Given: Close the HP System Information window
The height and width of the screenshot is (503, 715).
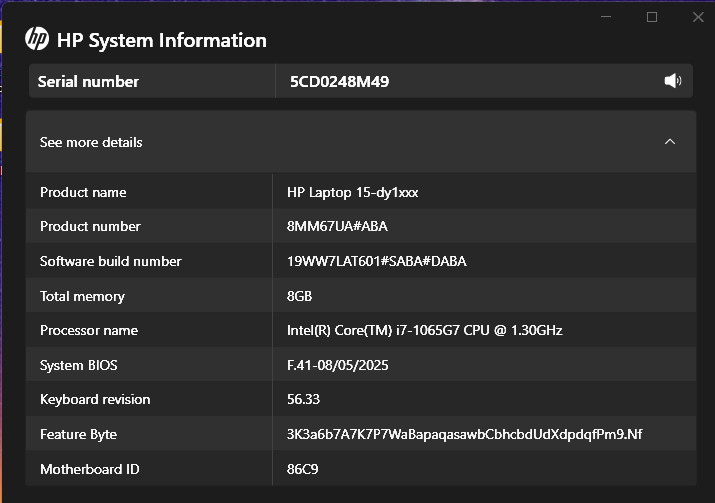Looking at the screenshot, I should [x=698, y=17].
